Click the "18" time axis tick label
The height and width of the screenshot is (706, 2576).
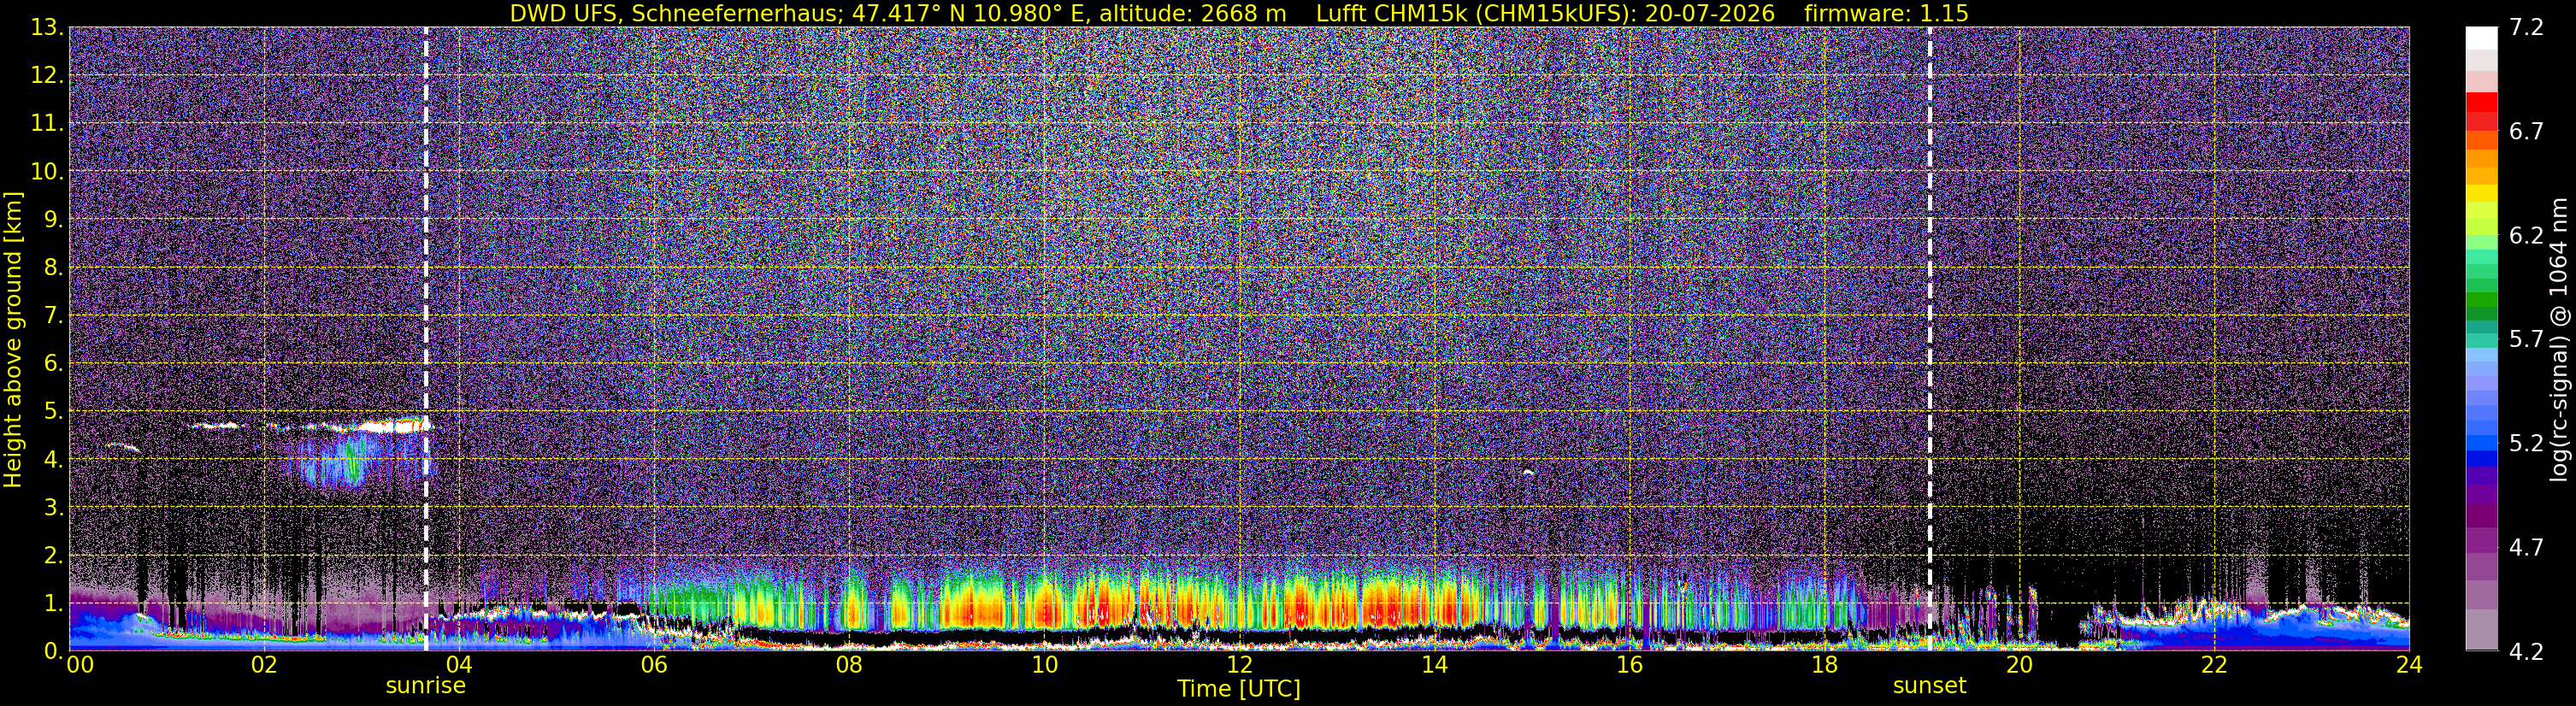click(x=1824, y=665)
